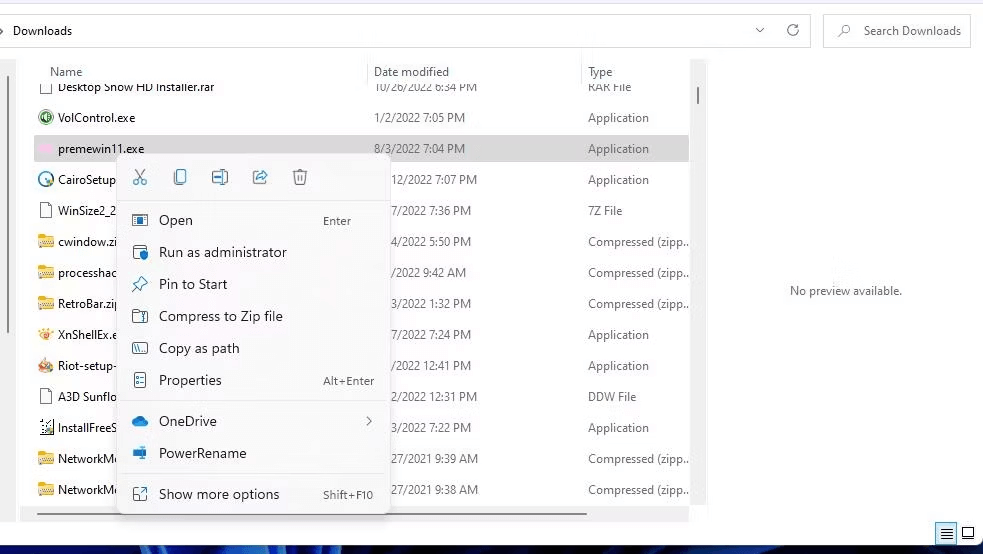The height and width of the screenshot is (554, 983).
Task: Click the Show more options icon
Action: (140, 494)
